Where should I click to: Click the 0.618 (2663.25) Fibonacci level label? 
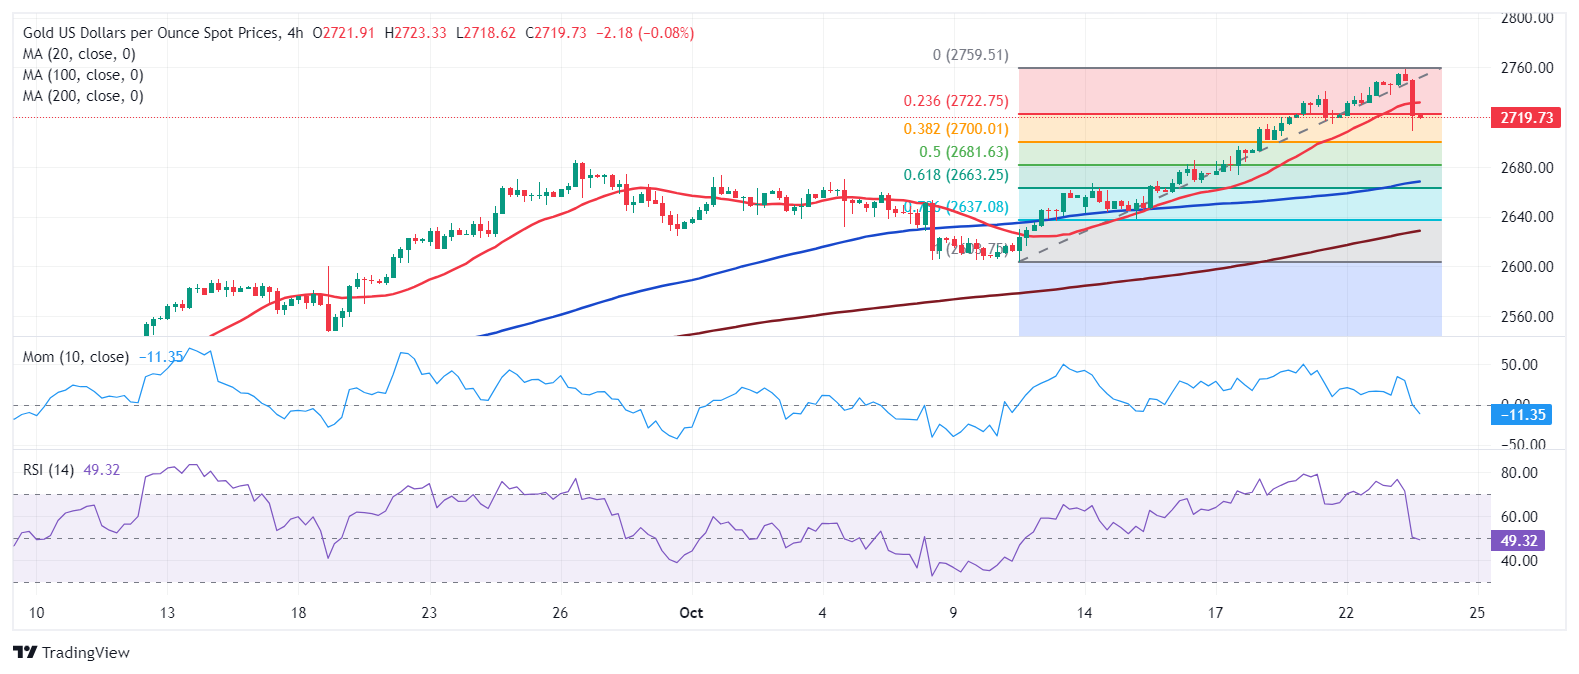956,175
